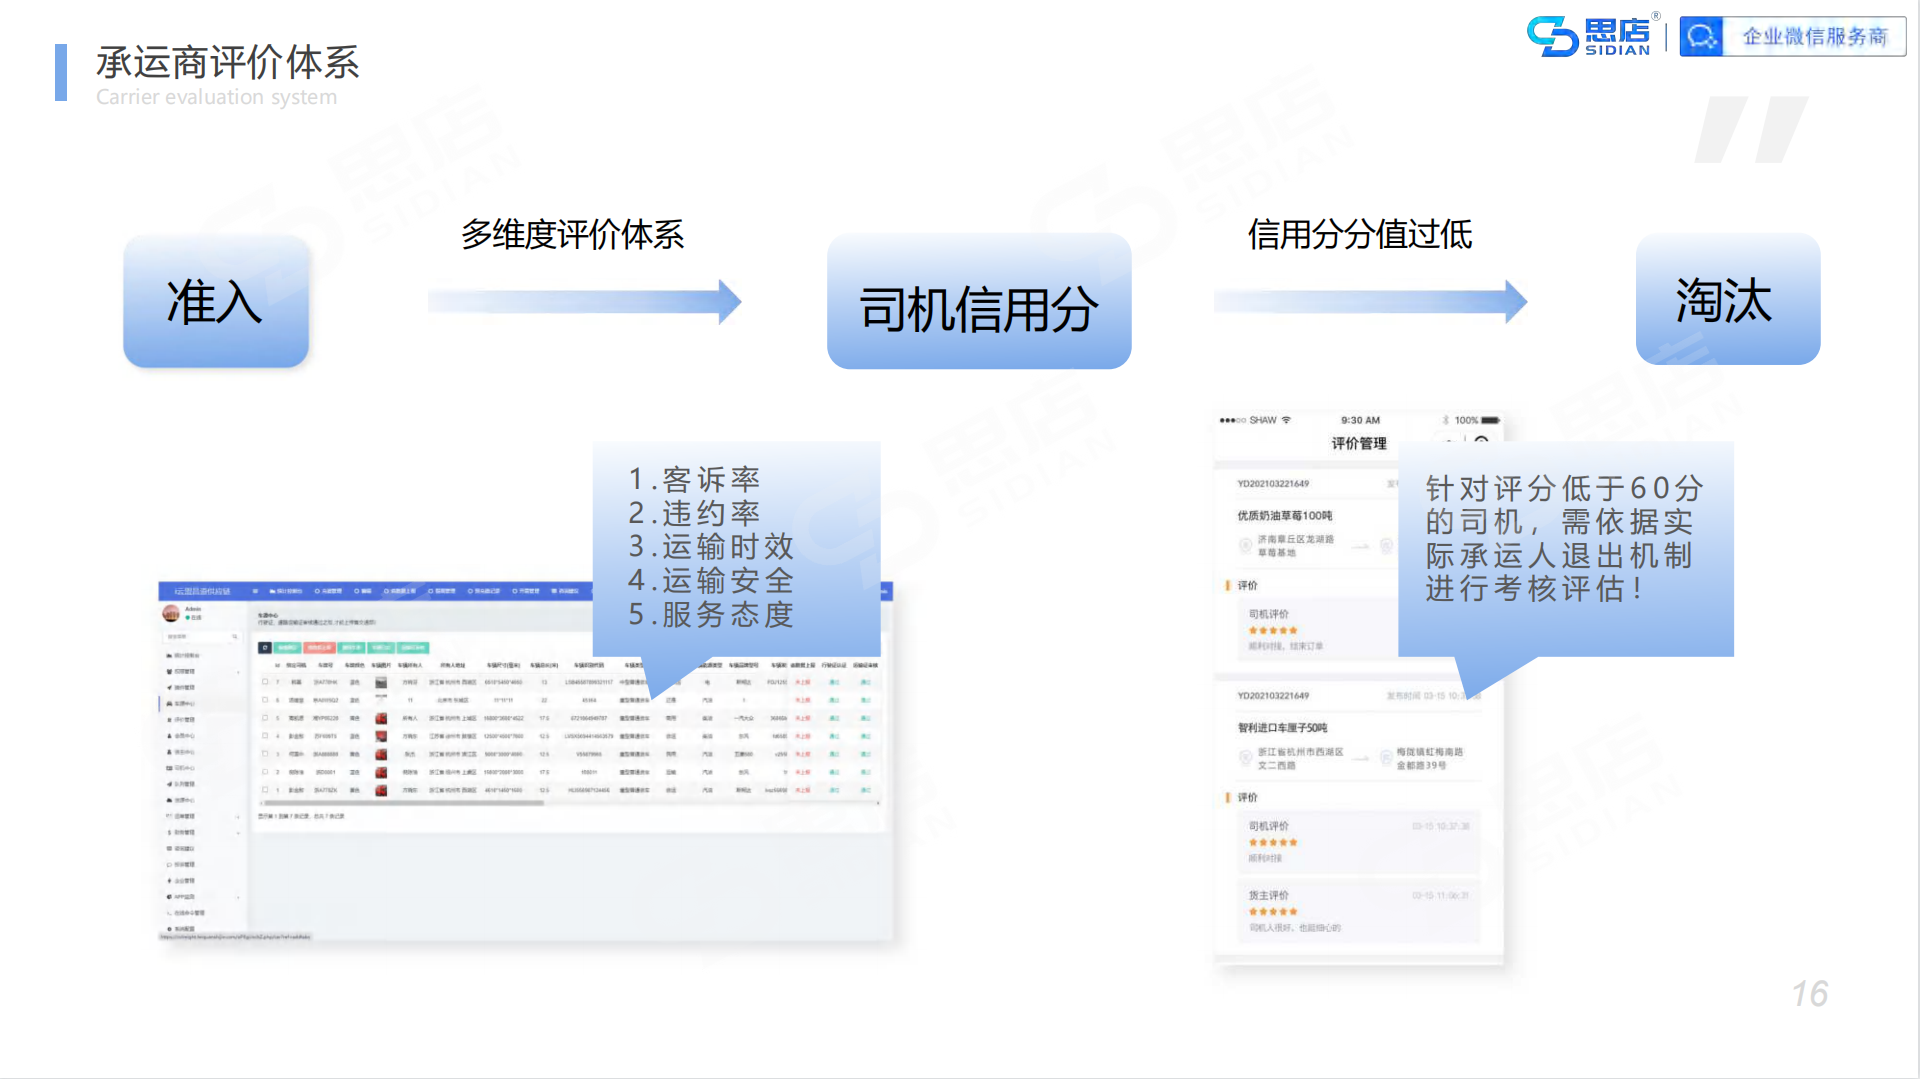Select the label 多维度评价体系
The image size is (1920, 1079).
click(x=572, y=235)
